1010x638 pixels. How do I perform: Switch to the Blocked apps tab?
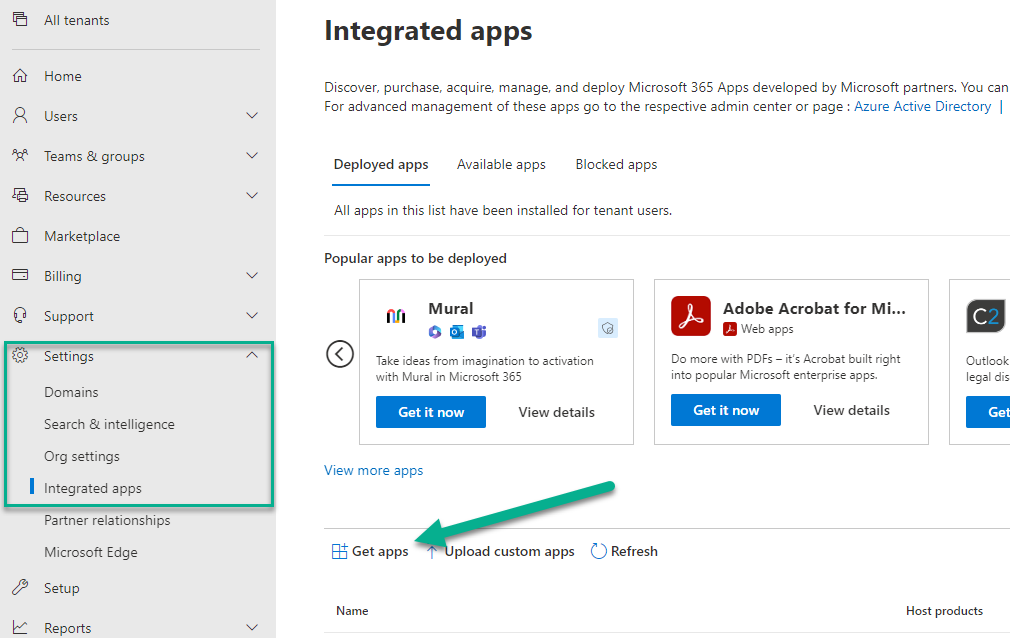[x=616, y=164]
